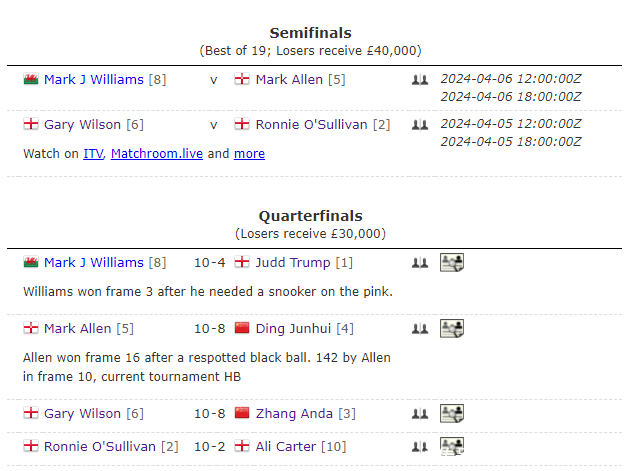Open head-to-head icon for Wilson v O'Sullivan semifinal
625x471 pixels.
point(419,125)
